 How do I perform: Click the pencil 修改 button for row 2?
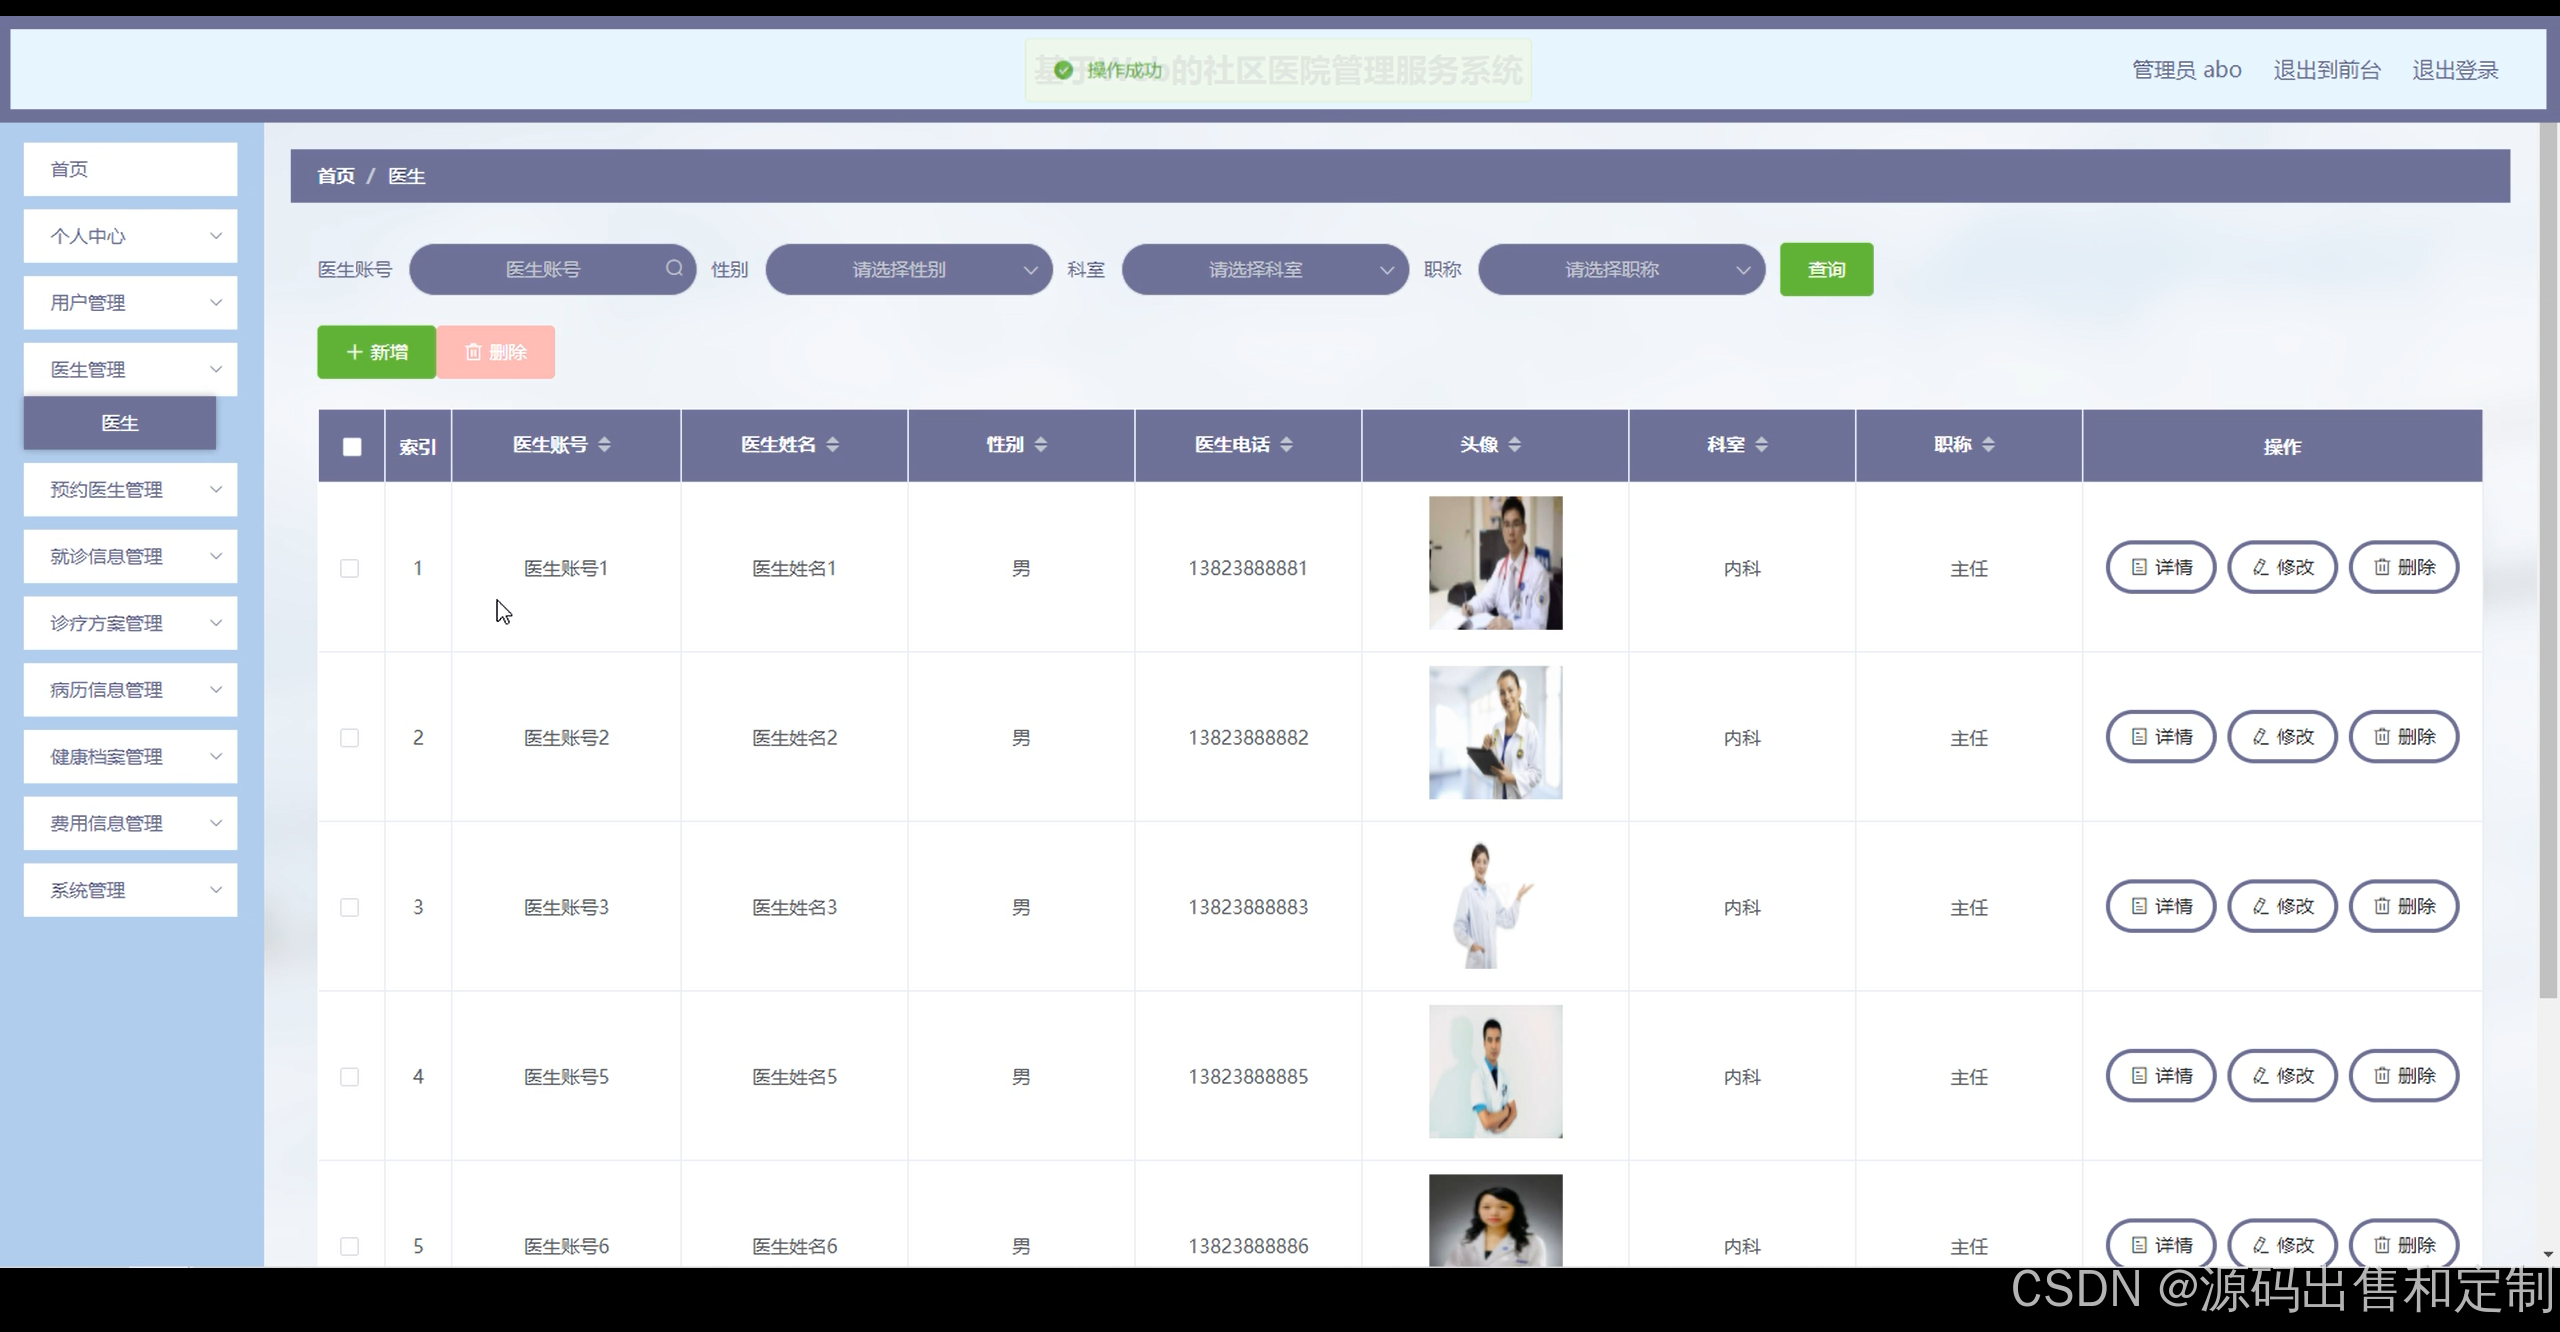(2282, 737)
